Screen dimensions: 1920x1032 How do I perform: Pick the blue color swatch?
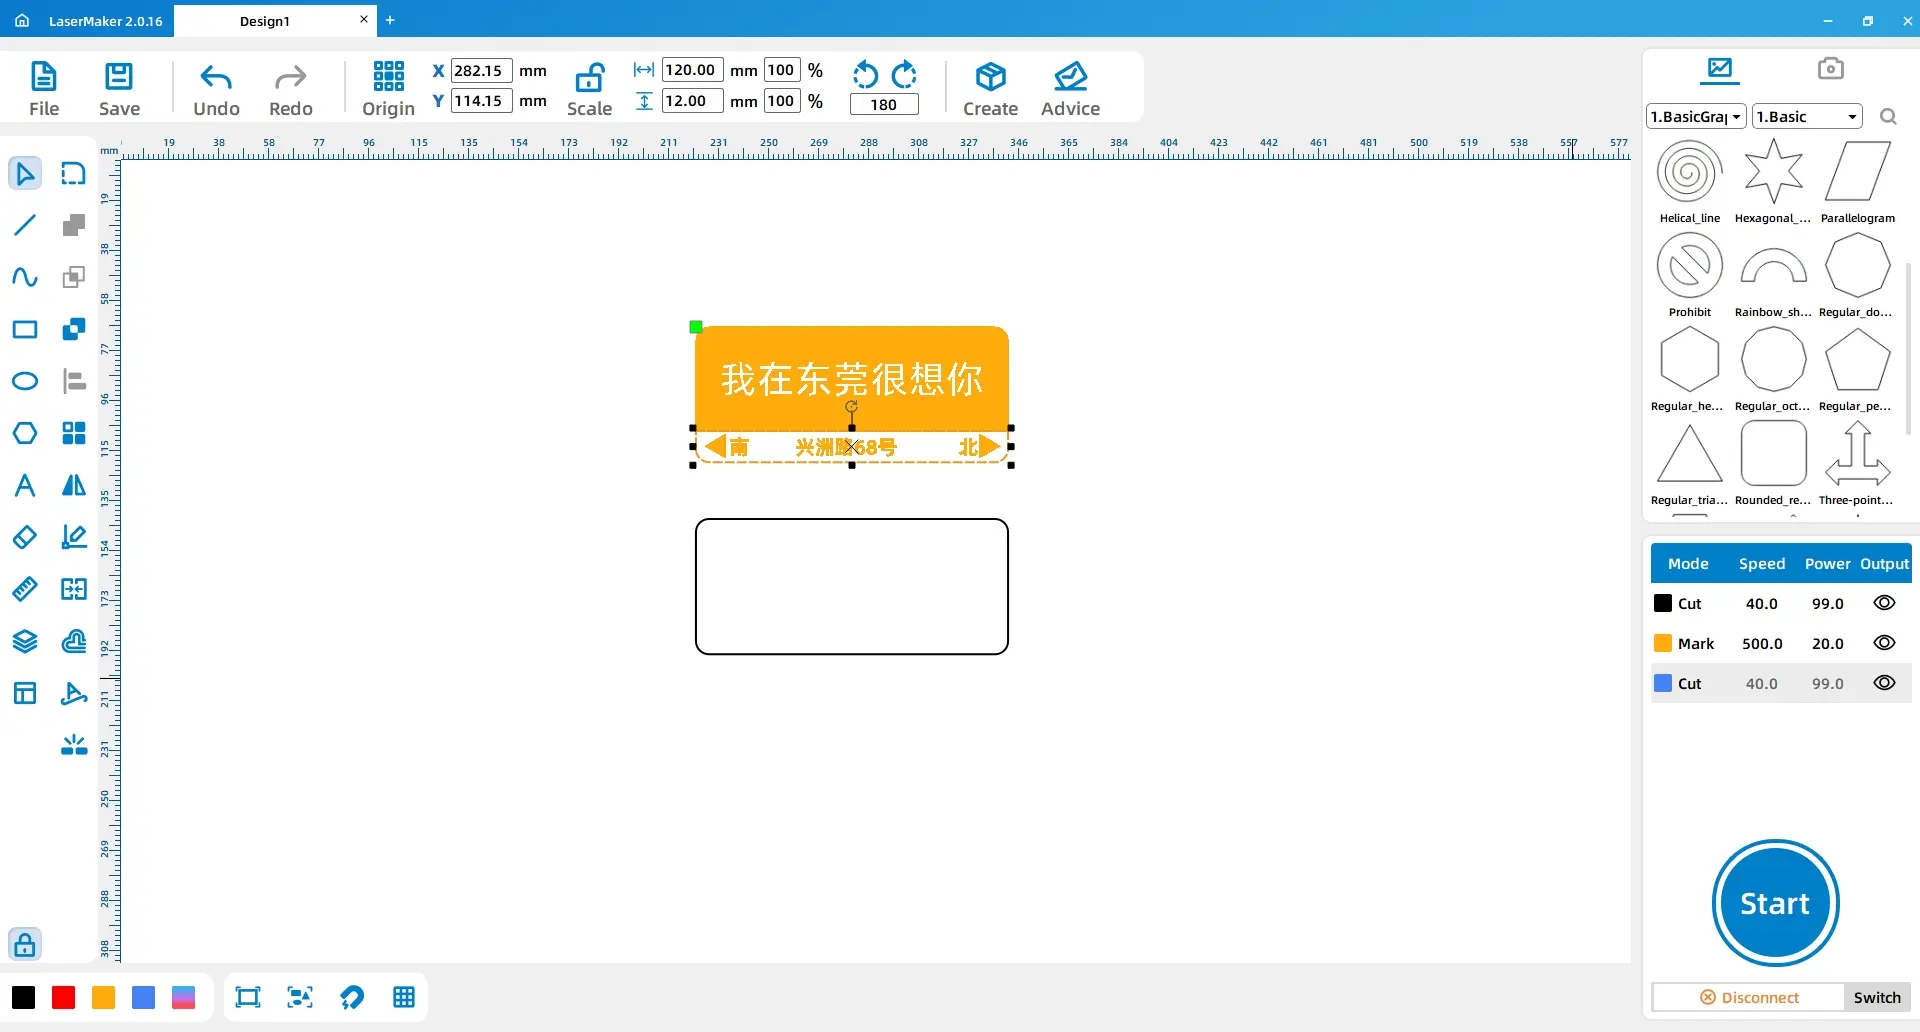[x=143, y=997]
